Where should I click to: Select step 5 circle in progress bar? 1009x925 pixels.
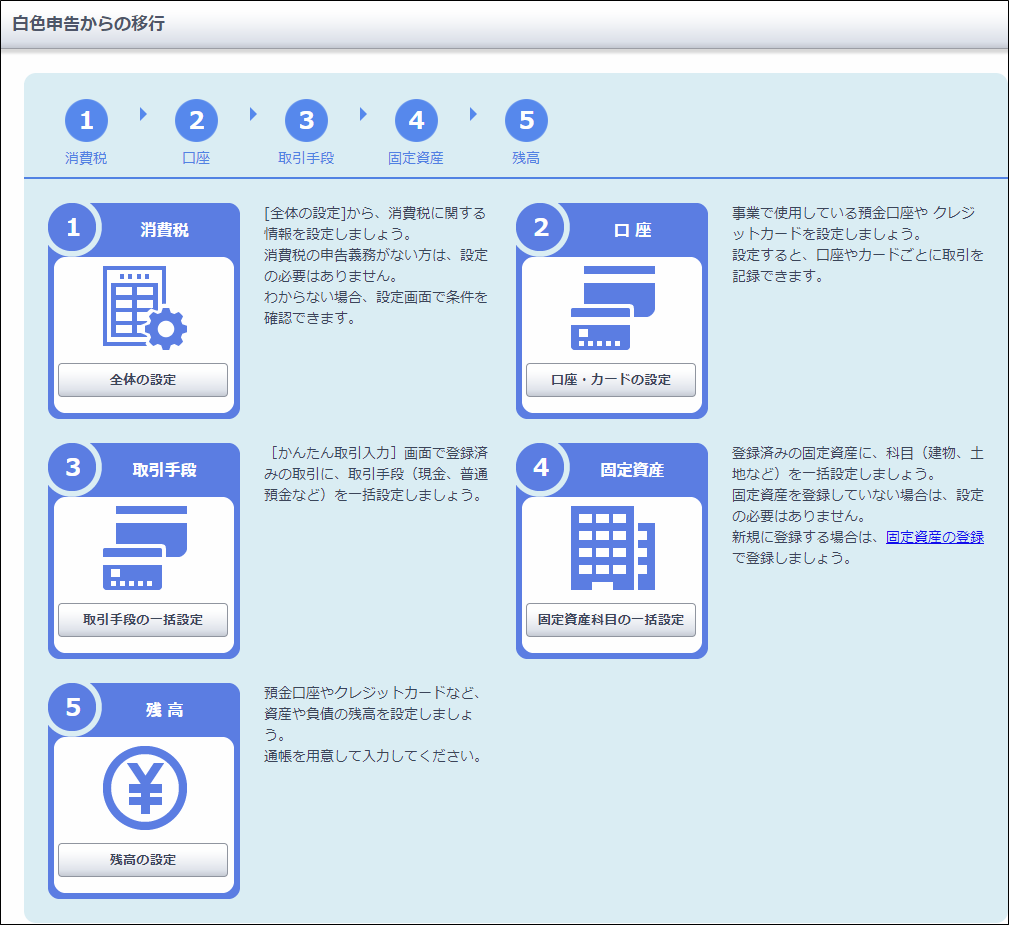pyautogui.click(x=526, y=122)
